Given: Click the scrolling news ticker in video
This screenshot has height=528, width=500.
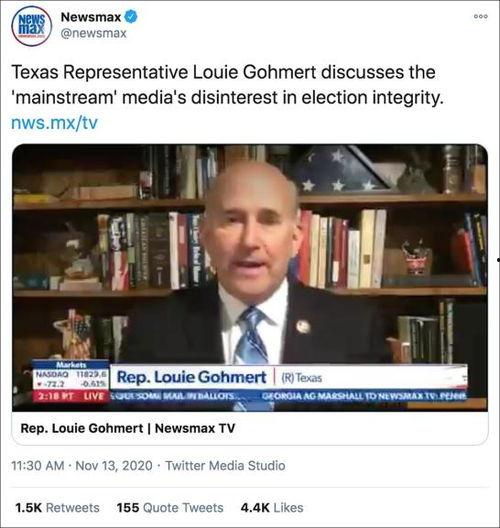Looking at the screenshot, I should [x=288, y=396].
